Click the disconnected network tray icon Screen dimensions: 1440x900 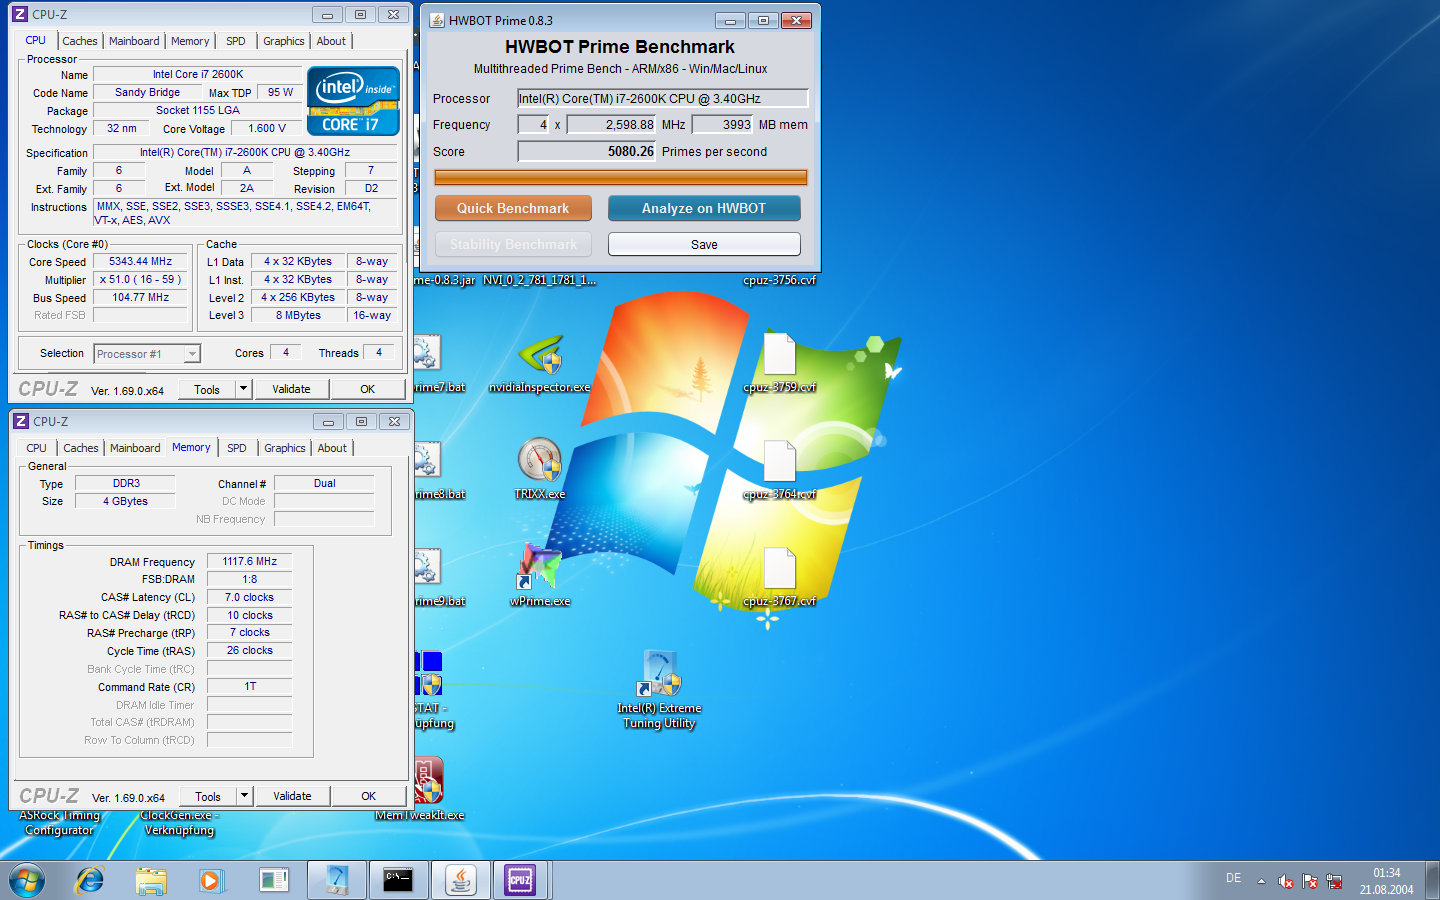1334,880
